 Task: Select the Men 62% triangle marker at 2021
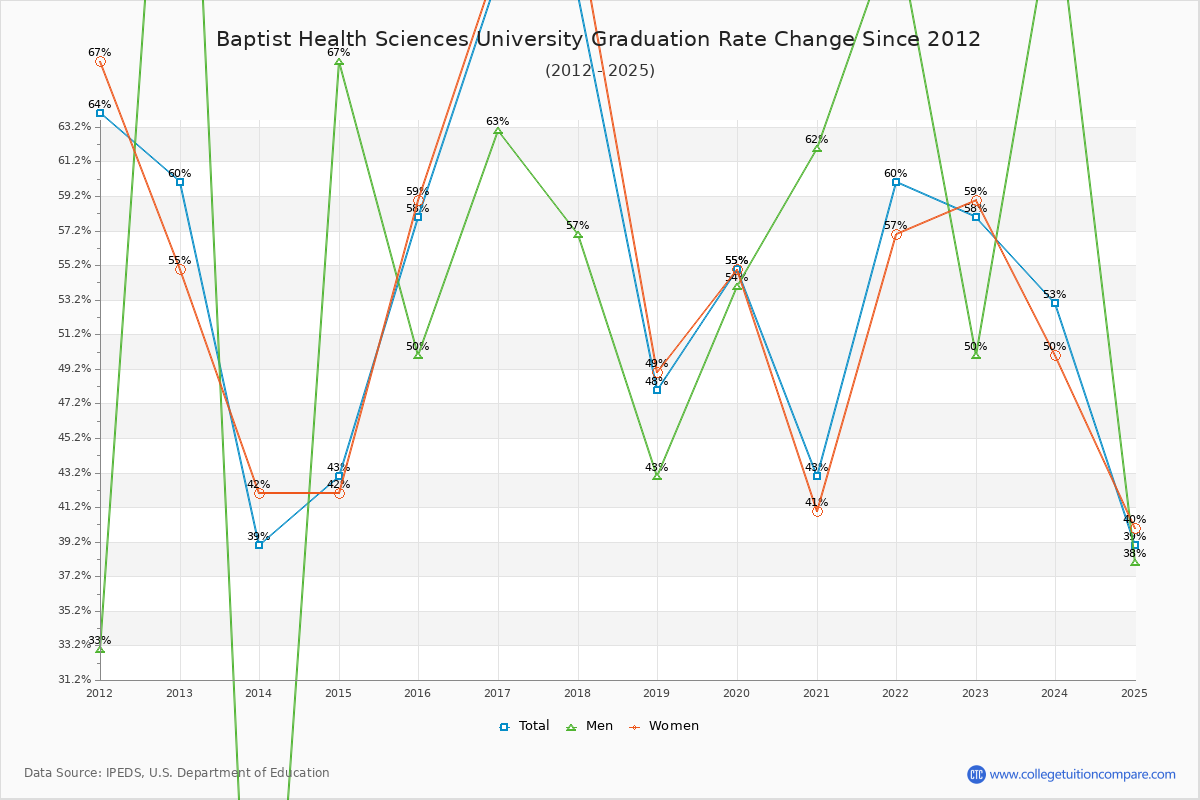click(817, 148)
